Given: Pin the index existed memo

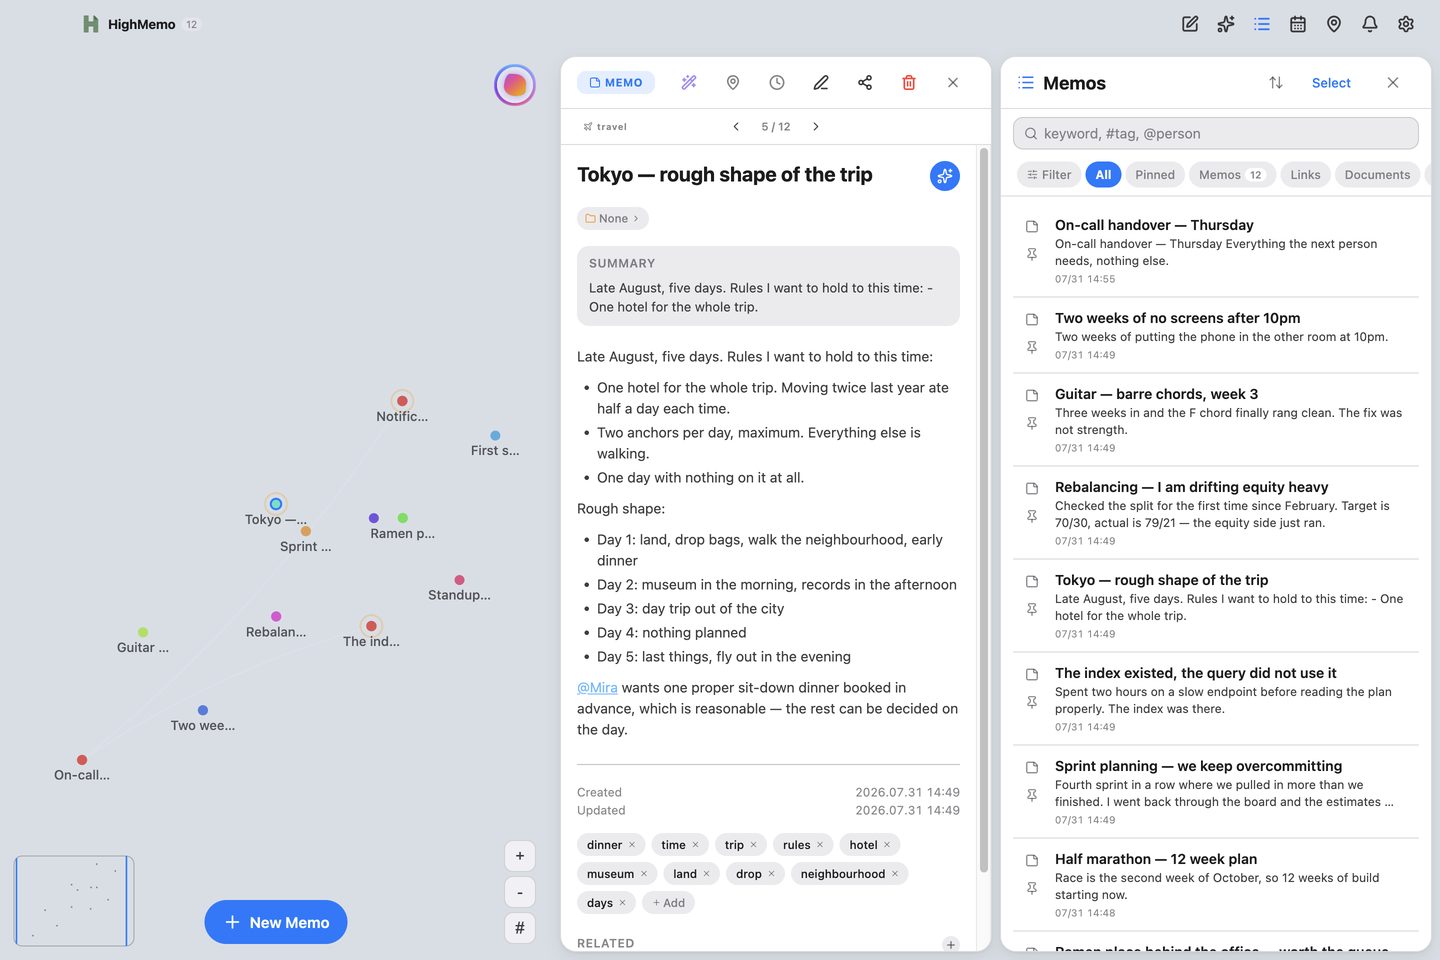Looking at the screenshot, I should tap(1032, 703).
